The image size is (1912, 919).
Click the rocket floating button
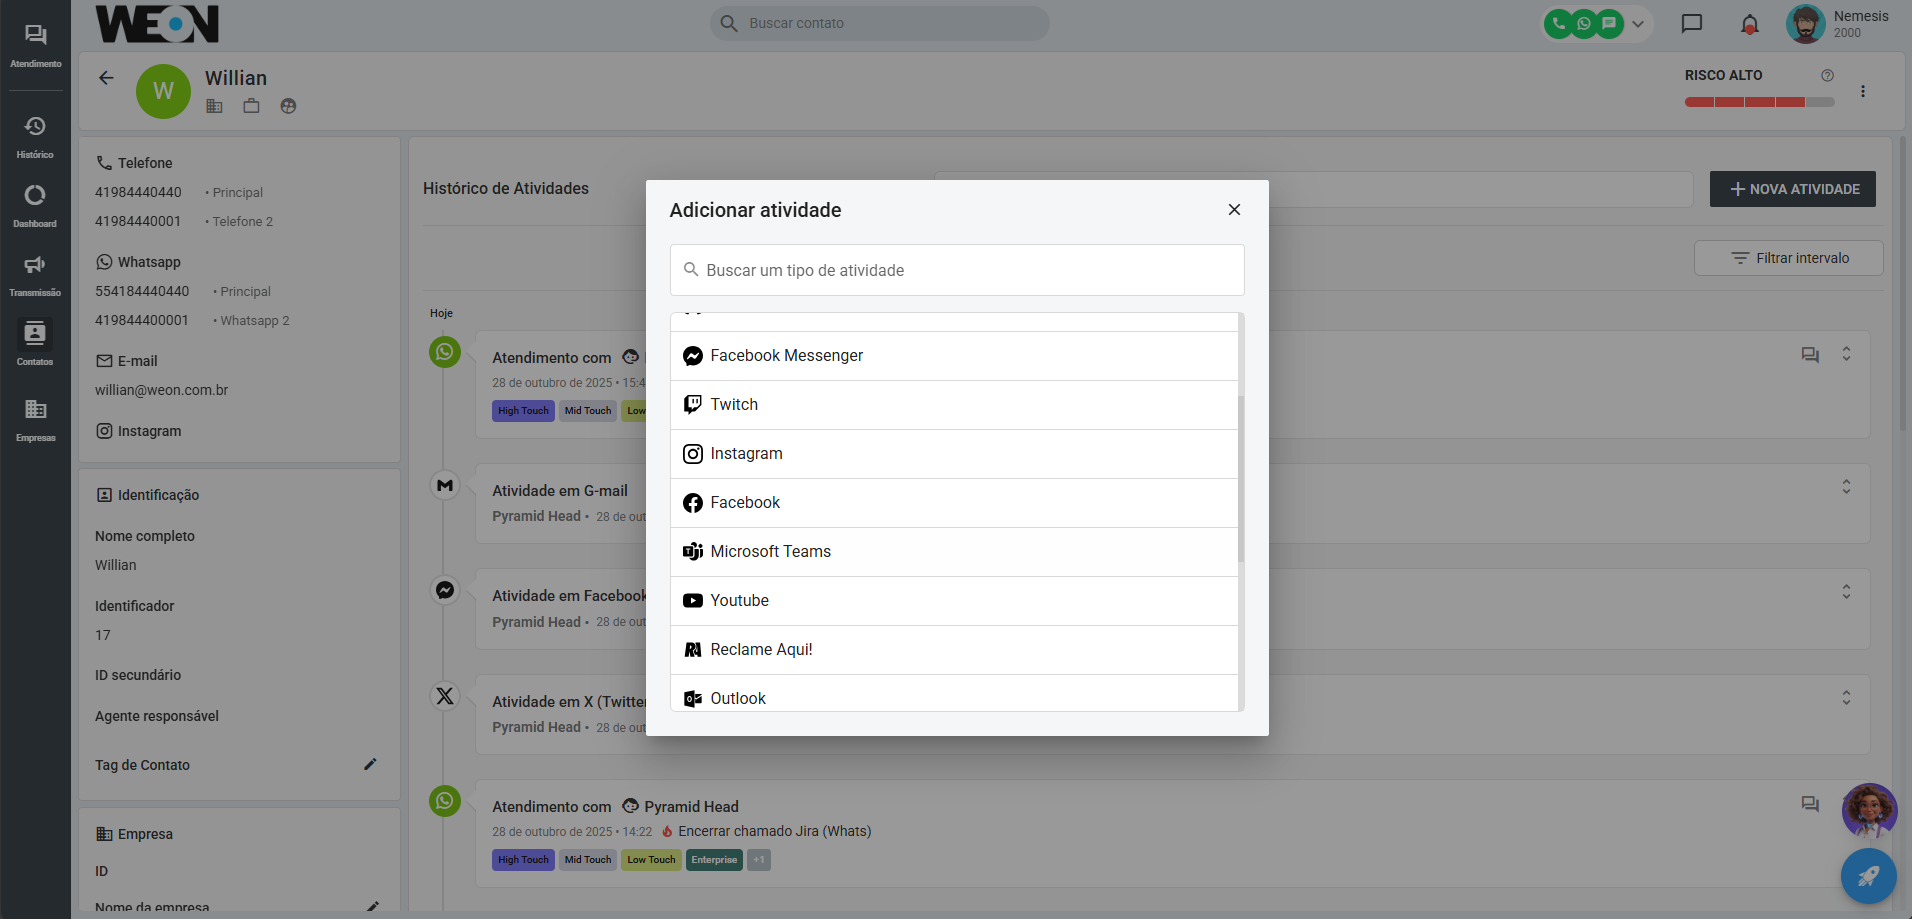(x=1868, y=876)
